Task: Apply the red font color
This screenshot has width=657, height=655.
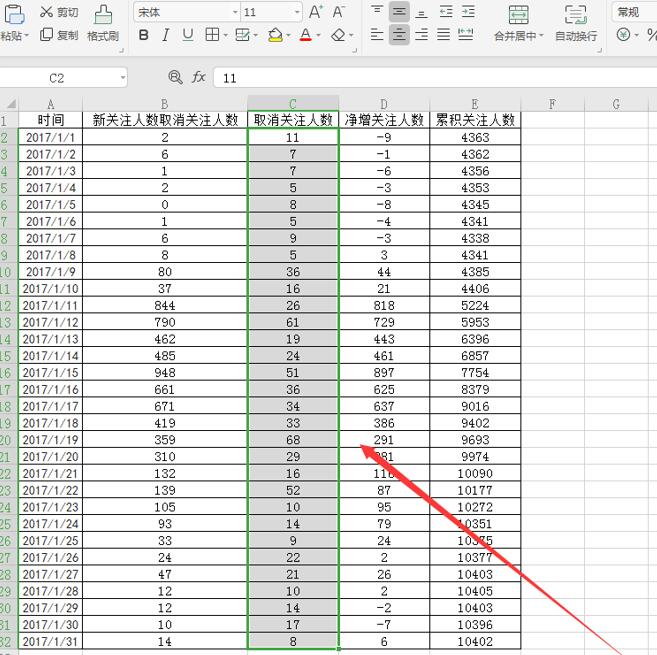Action: coord(306,35)
